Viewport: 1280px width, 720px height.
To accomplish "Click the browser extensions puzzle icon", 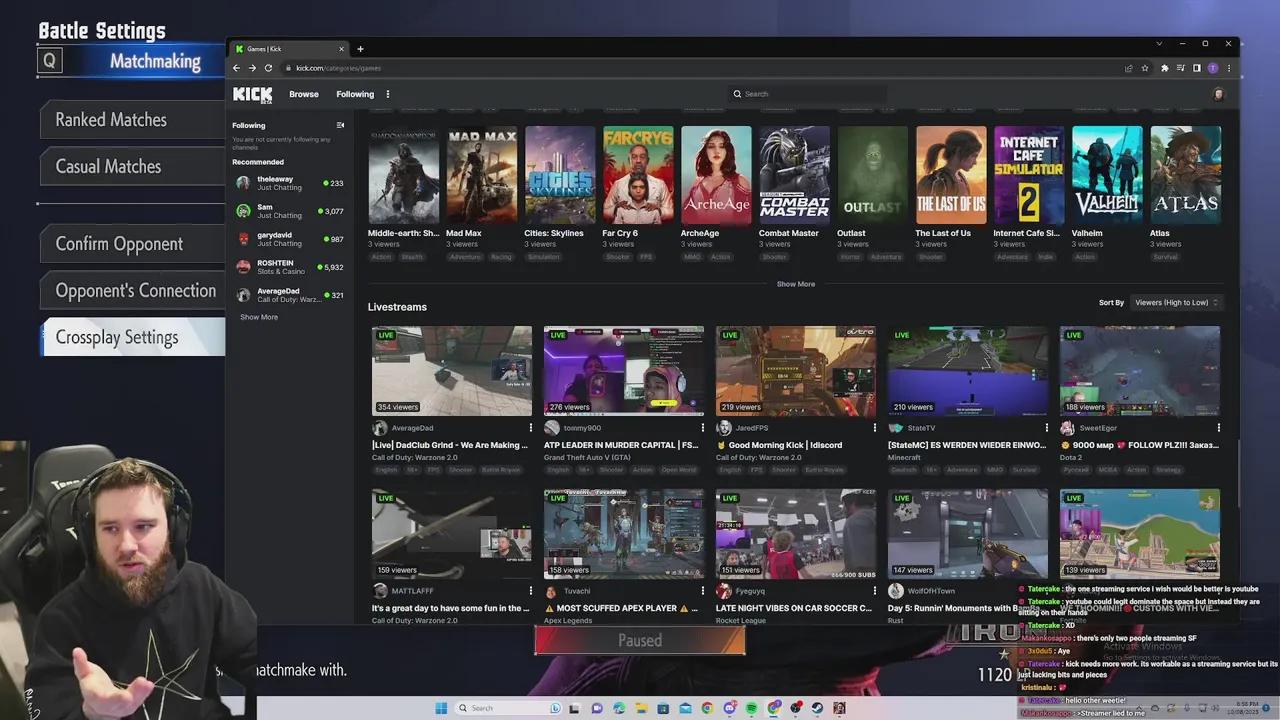I will point(1163,68).
